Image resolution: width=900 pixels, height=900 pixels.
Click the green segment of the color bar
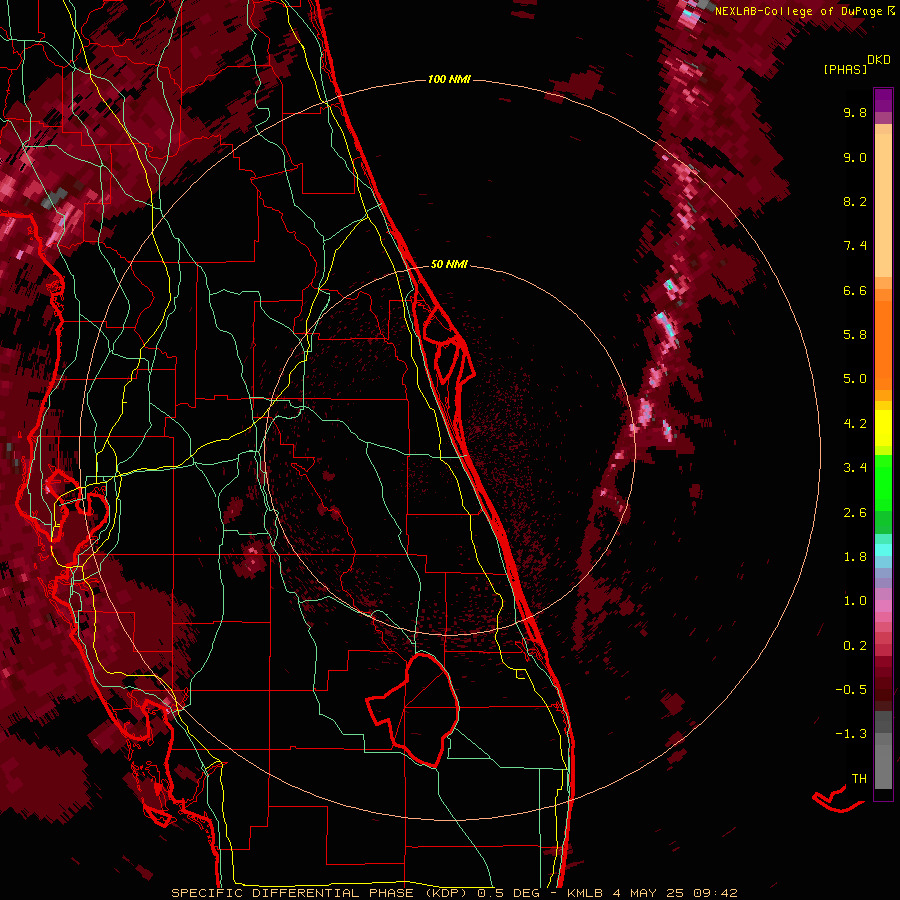click(883, 494)
